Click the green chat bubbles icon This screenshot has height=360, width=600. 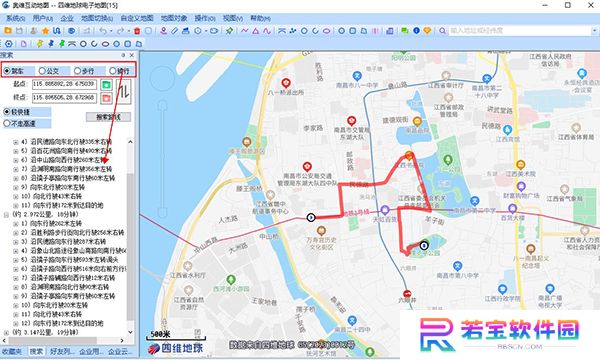pos(405,31)
